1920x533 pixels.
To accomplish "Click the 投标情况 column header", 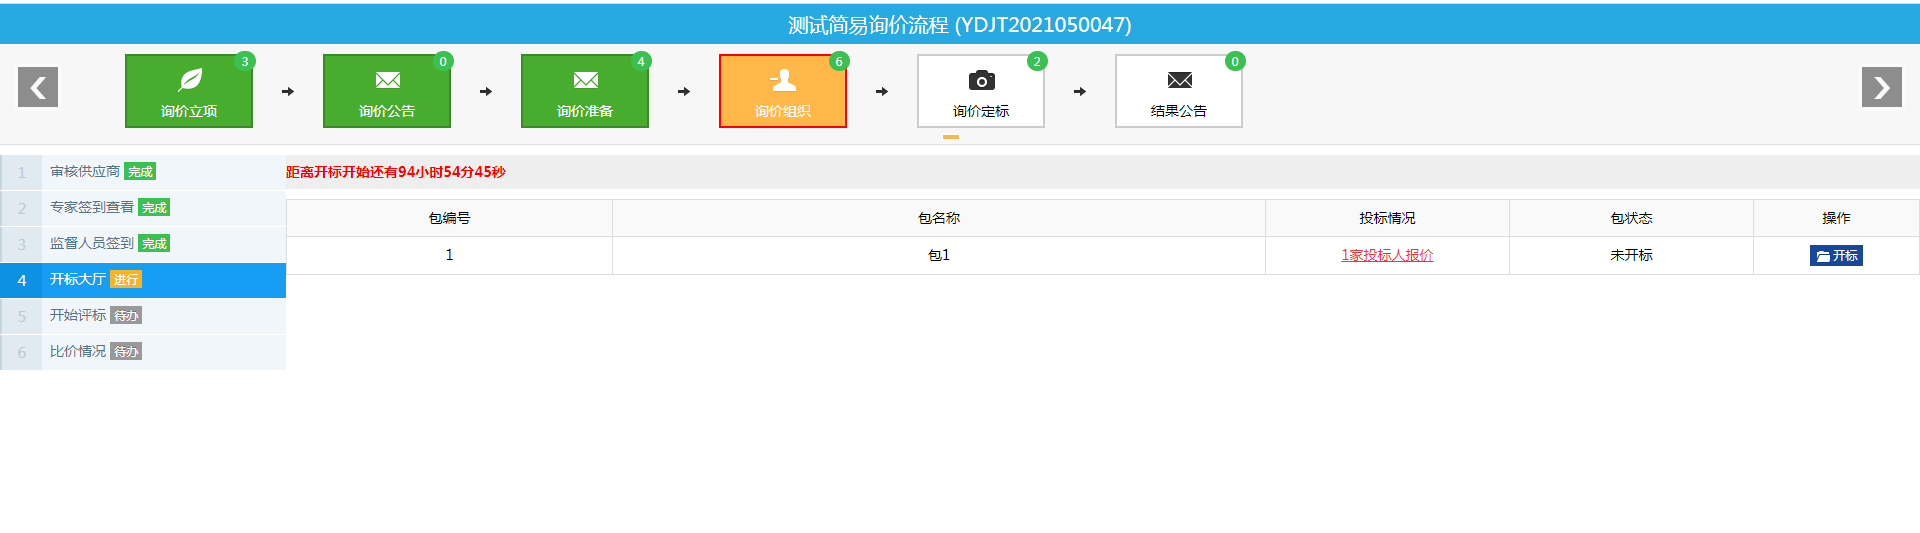I will coord(1387,218).
